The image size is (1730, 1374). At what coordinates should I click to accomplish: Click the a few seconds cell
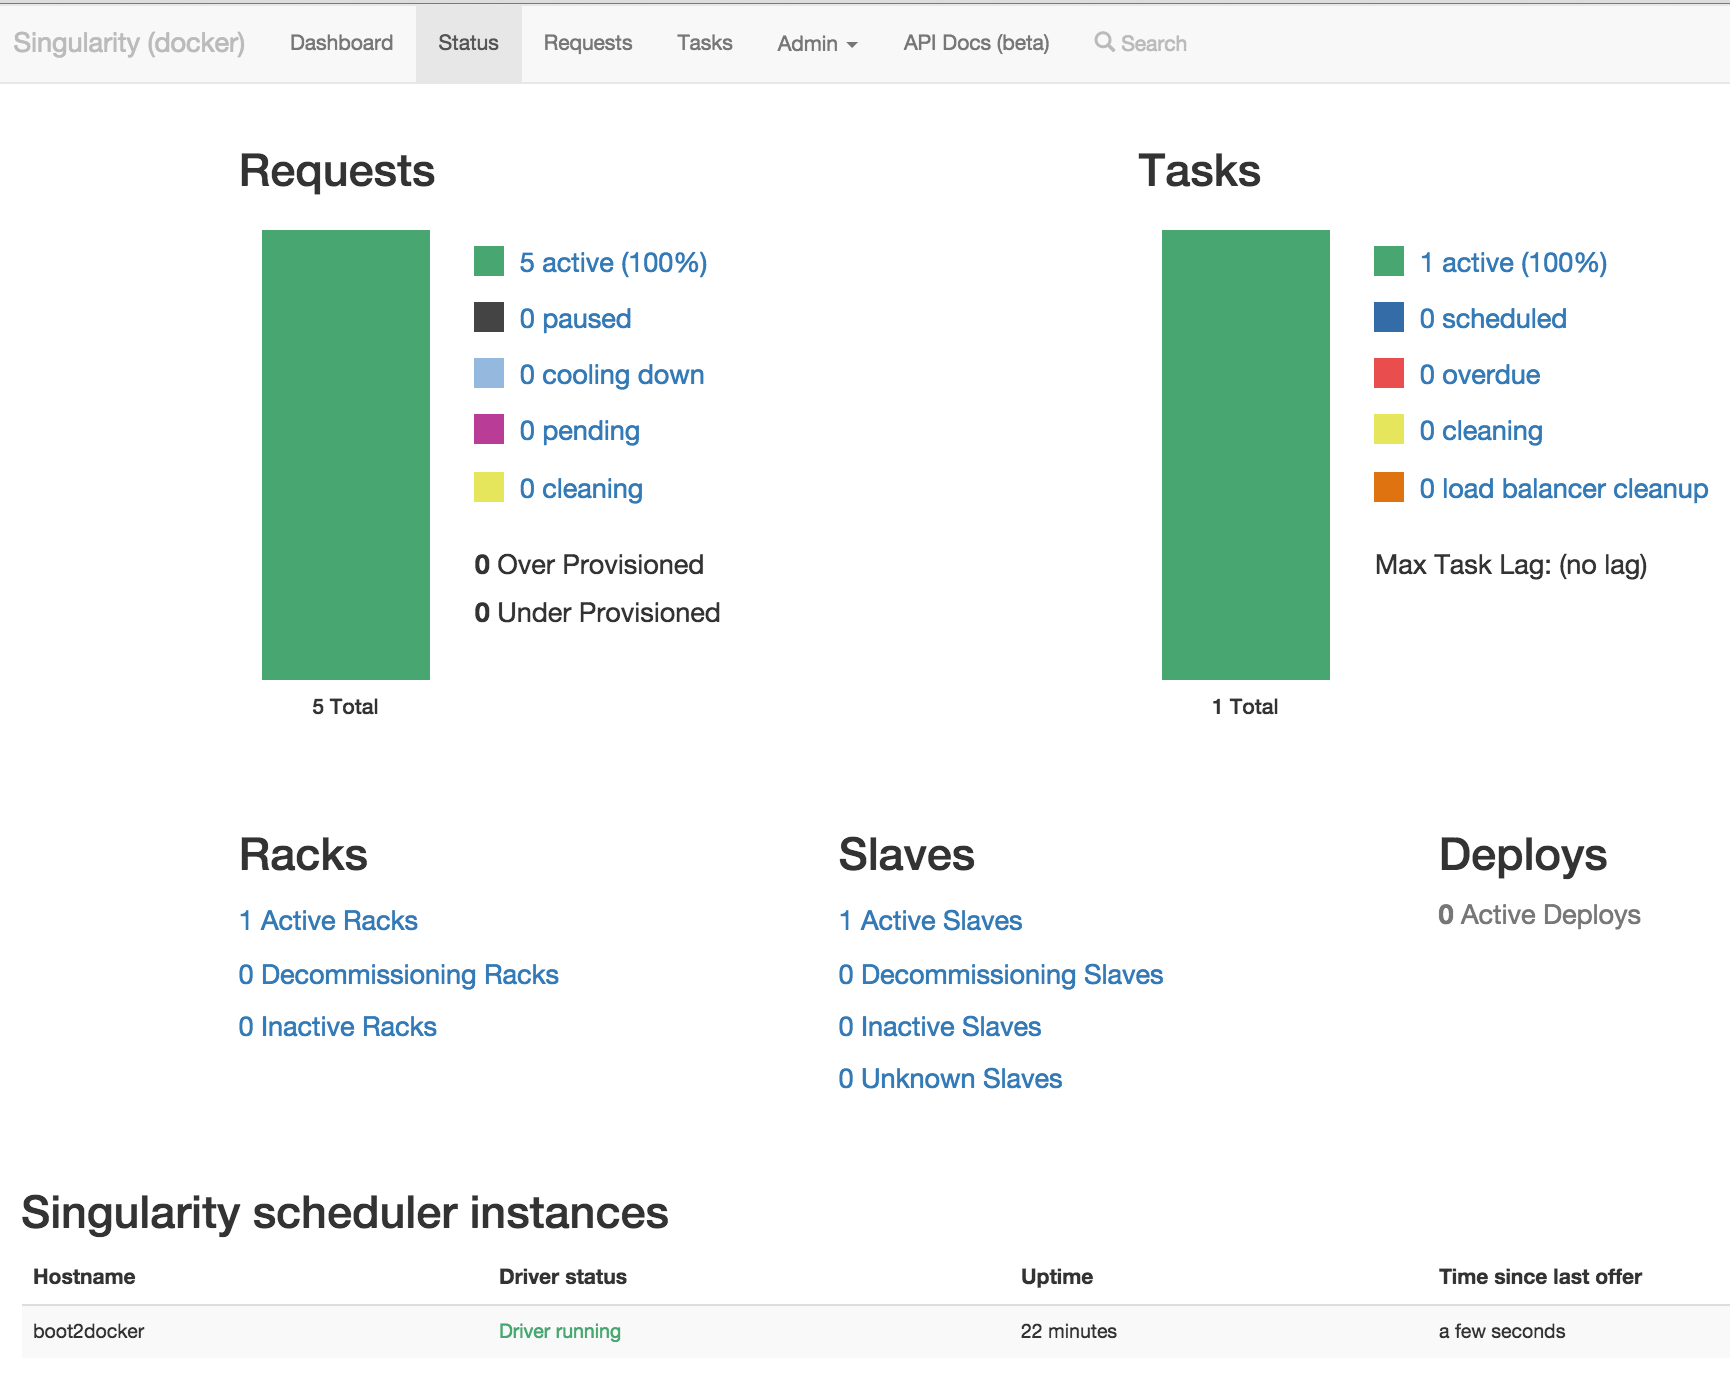click(x=1502, y=1331)
